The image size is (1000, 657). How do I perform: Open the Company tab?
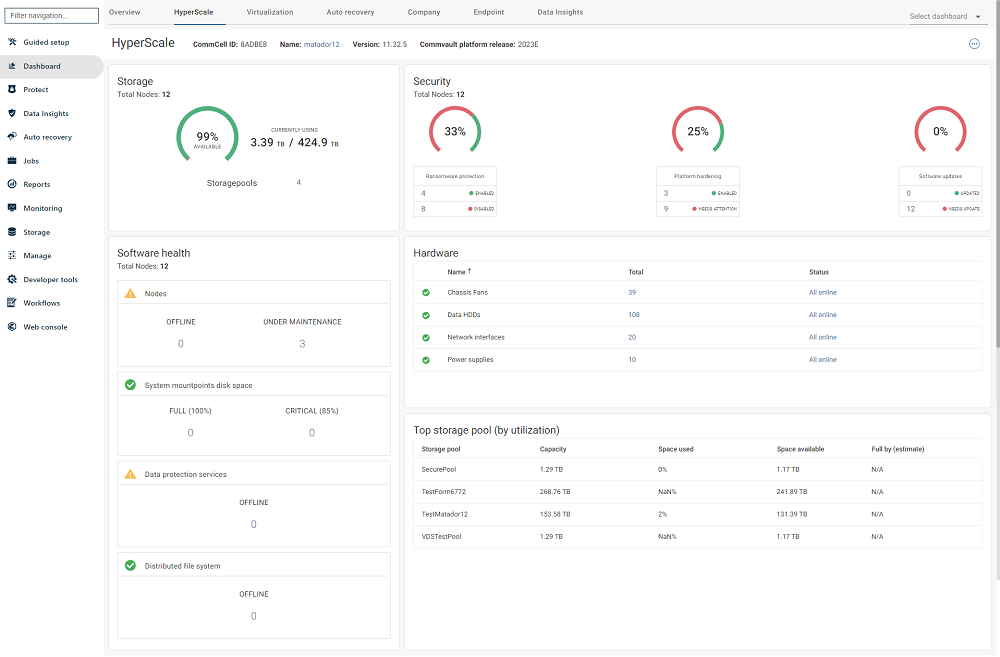click(x=423, y=12)
